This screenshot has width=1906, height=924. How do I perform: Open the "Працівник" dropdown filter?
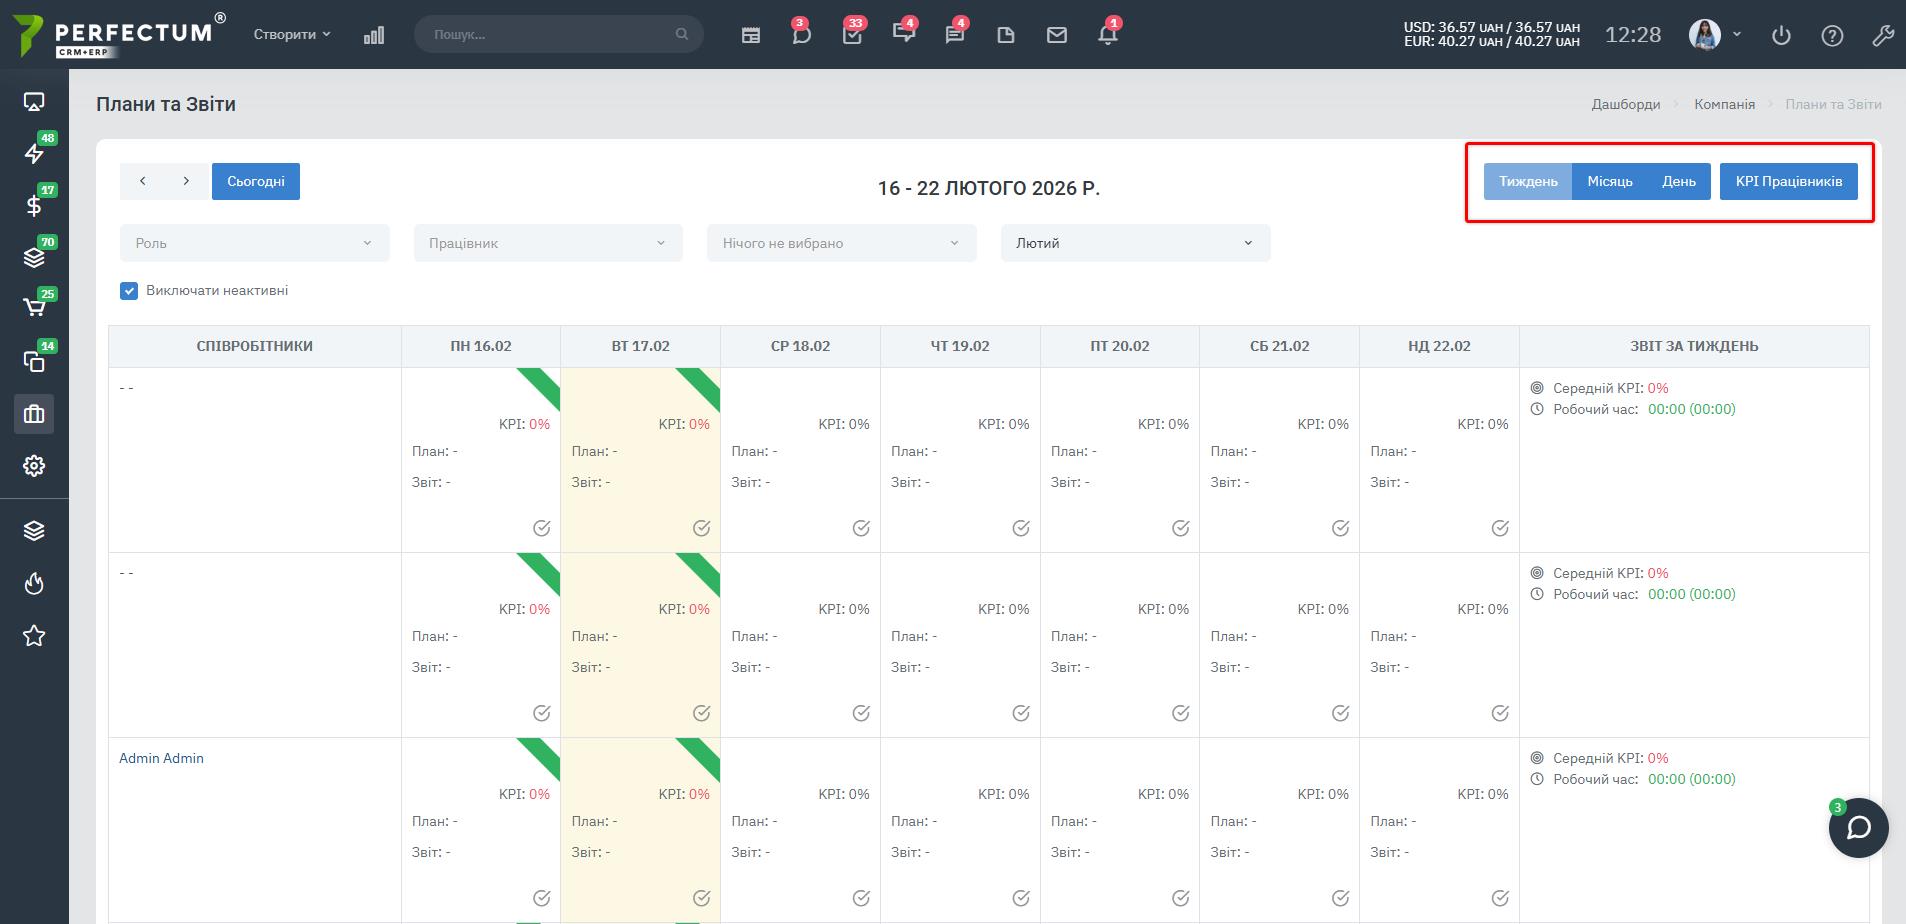click(x=548, y=243)
